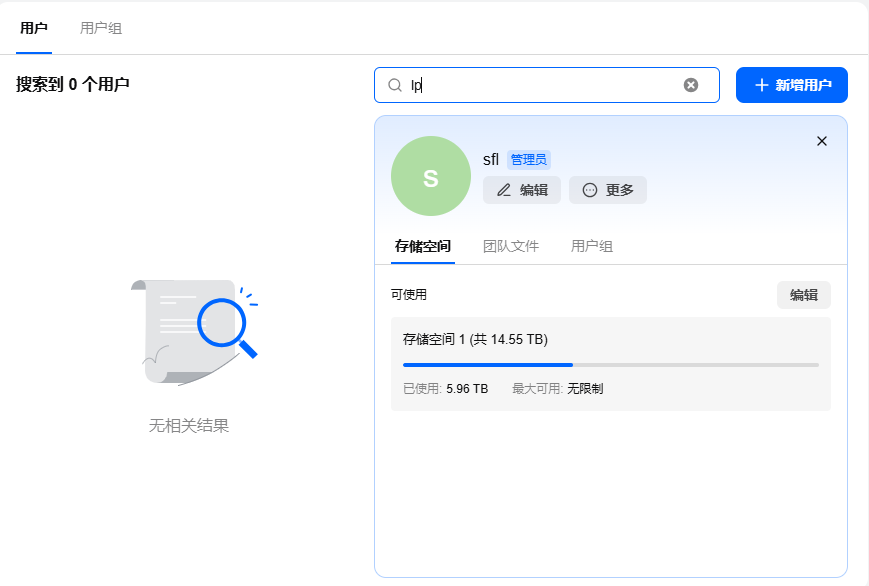Click the sfl username text
Screen dimensions: 869x586
click(491, 160)
